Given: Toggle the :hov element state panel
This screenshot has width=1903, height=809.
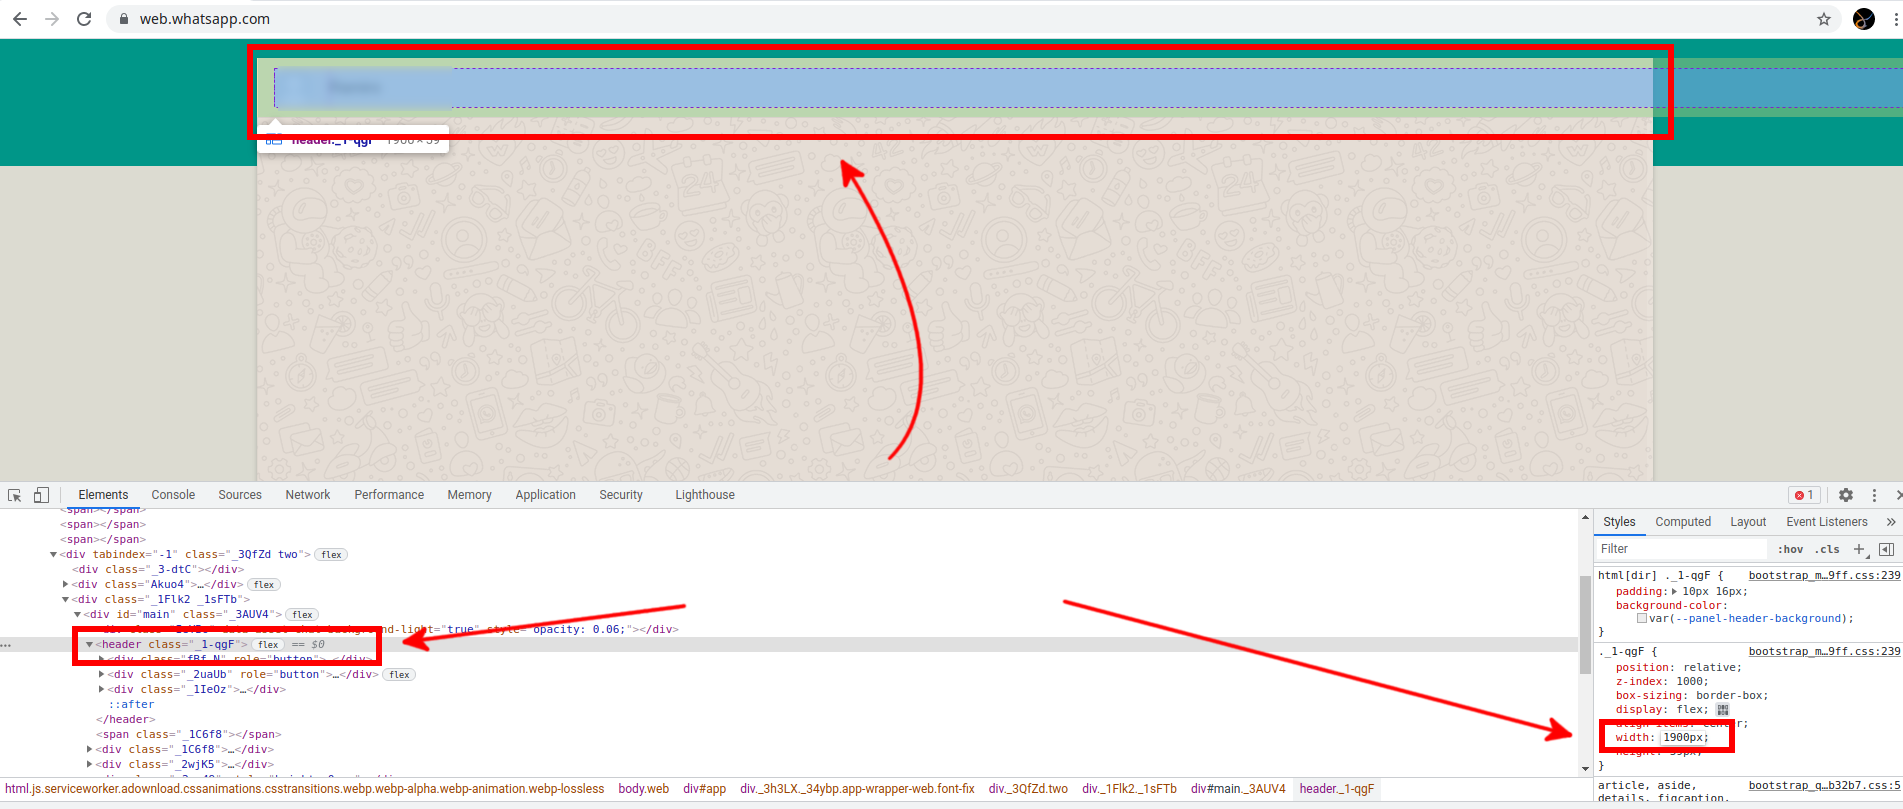Looking at the screenshot, I should click(1790, 549).
